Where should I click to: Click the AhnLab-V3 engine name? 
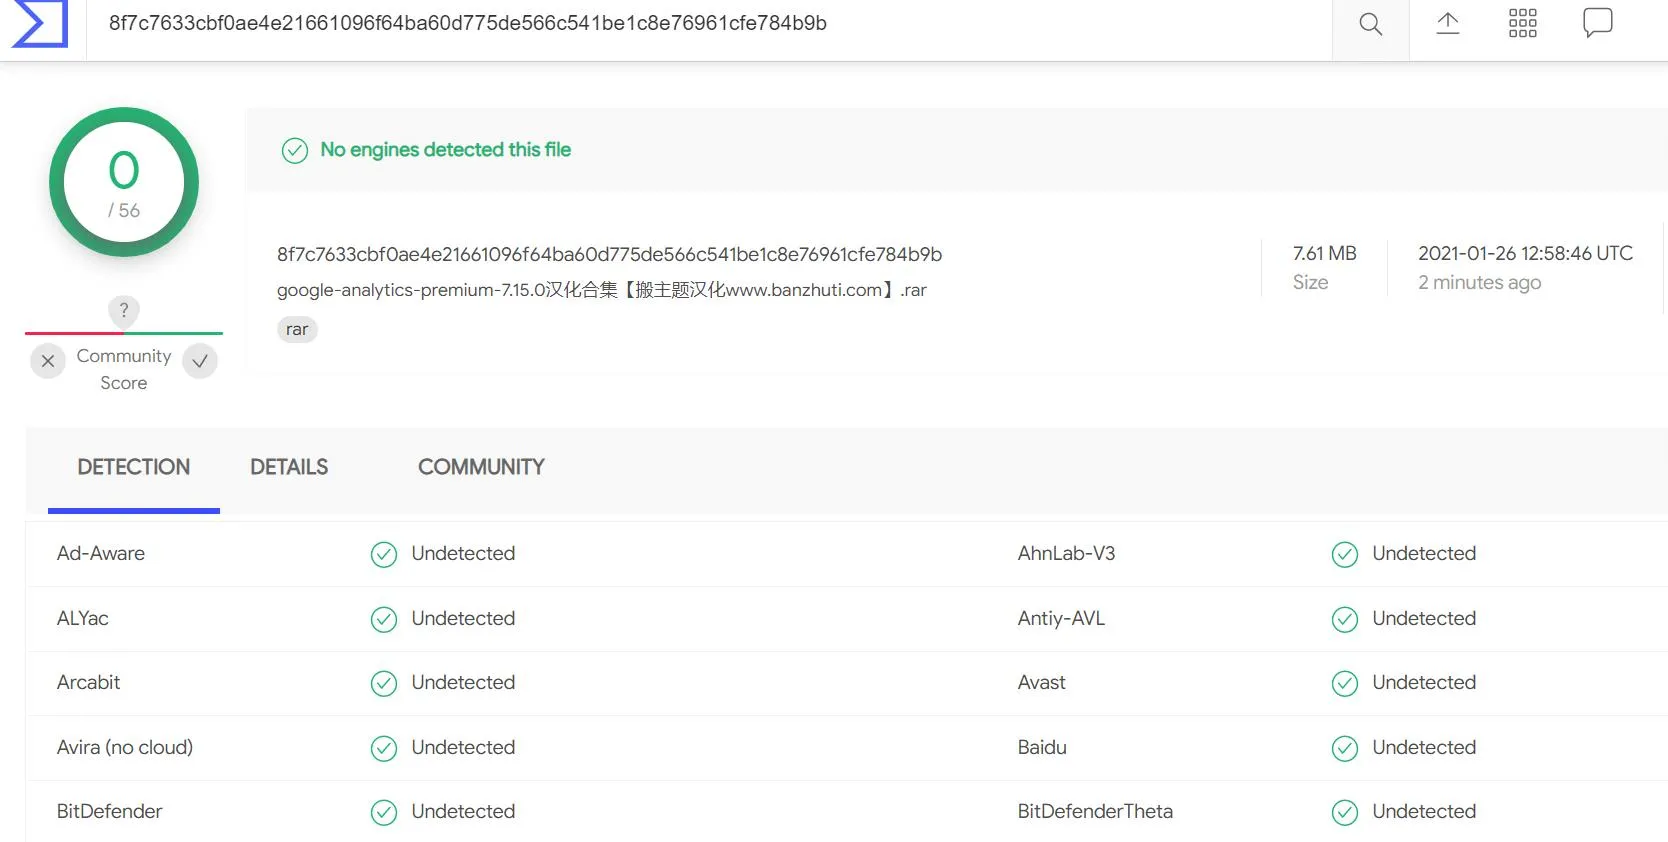pos(1066,553)
